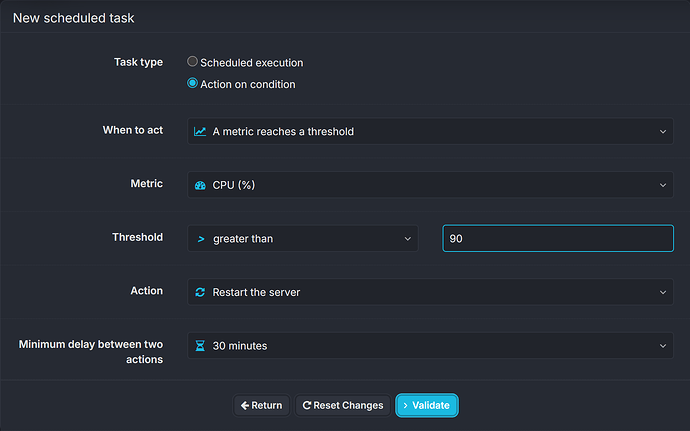Click the threshold value field containing 90
Viewport: 690px width, 431px height.
point(558,239)
